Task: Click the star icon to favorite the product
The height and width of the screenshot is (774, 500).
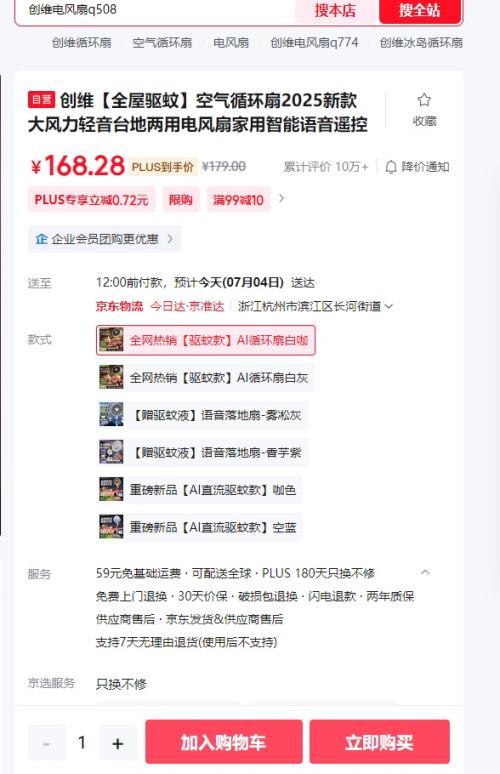Action: coord(424,100)
